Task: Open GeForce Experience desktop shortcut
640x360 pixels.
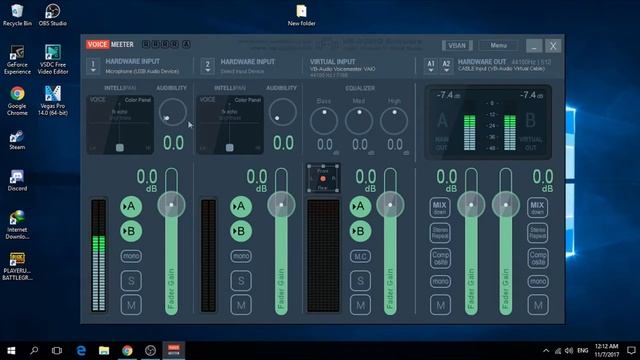Action: coord(17,60)
